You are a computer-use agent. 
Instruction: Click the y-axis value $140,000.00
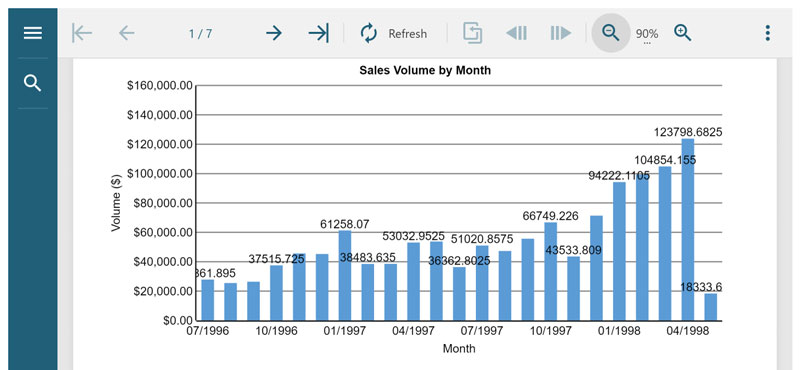(x=160, y=115)
